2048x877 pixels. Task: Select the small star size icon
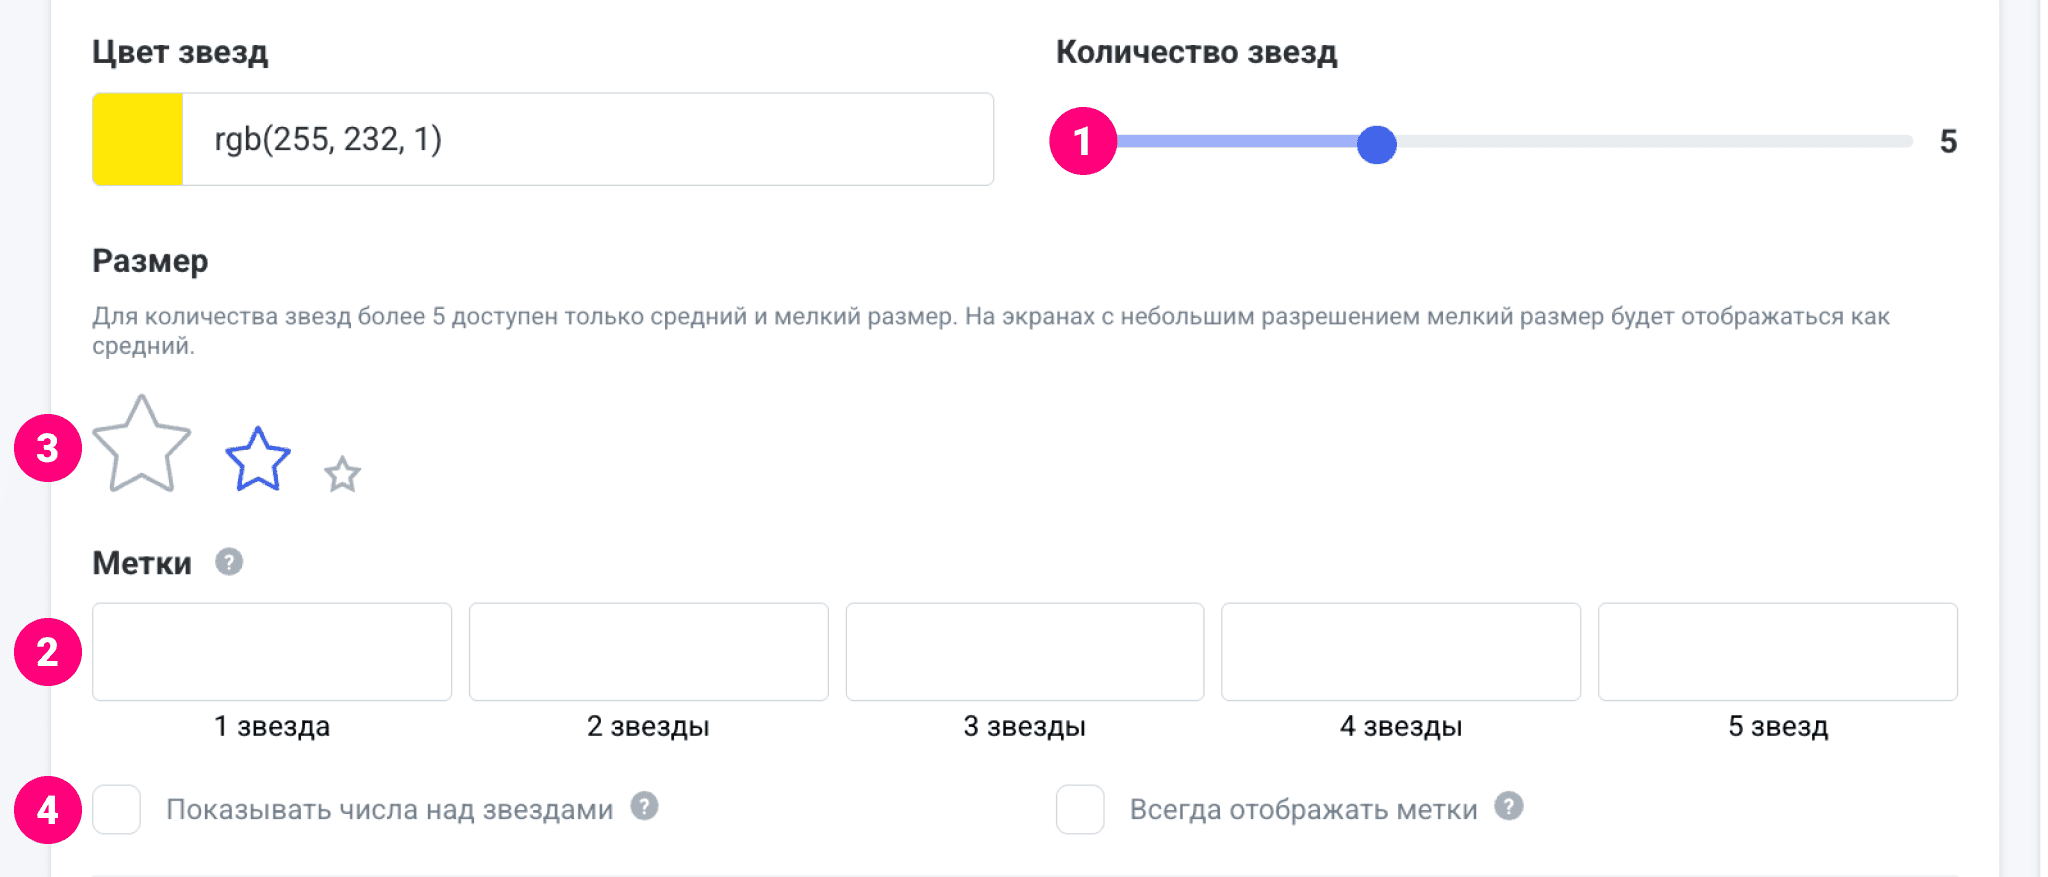click(x=342, y=475)
